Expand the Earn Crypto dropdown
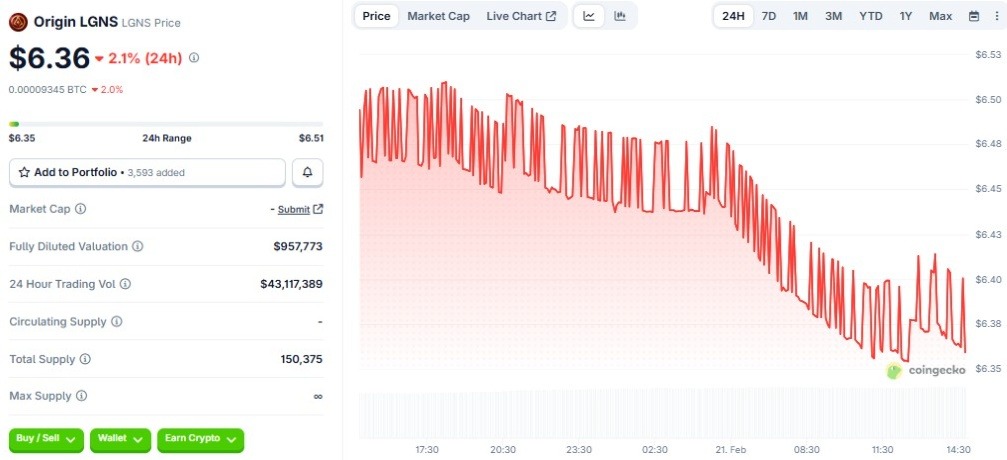Image resolution: width=1007 pixels, height=460 pixels. click(x=200, y=439)
